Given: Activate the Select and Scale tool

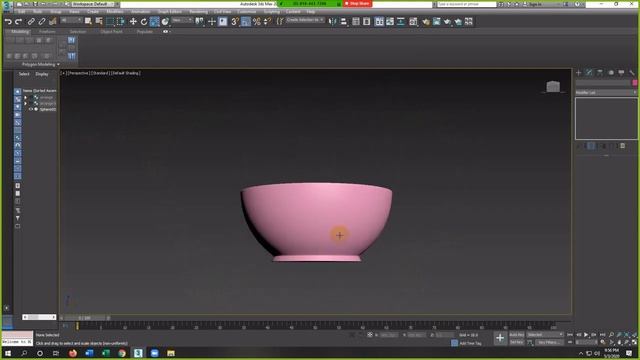Looking at the screenshot, I should pyautogui.click(x=155, y=22).
